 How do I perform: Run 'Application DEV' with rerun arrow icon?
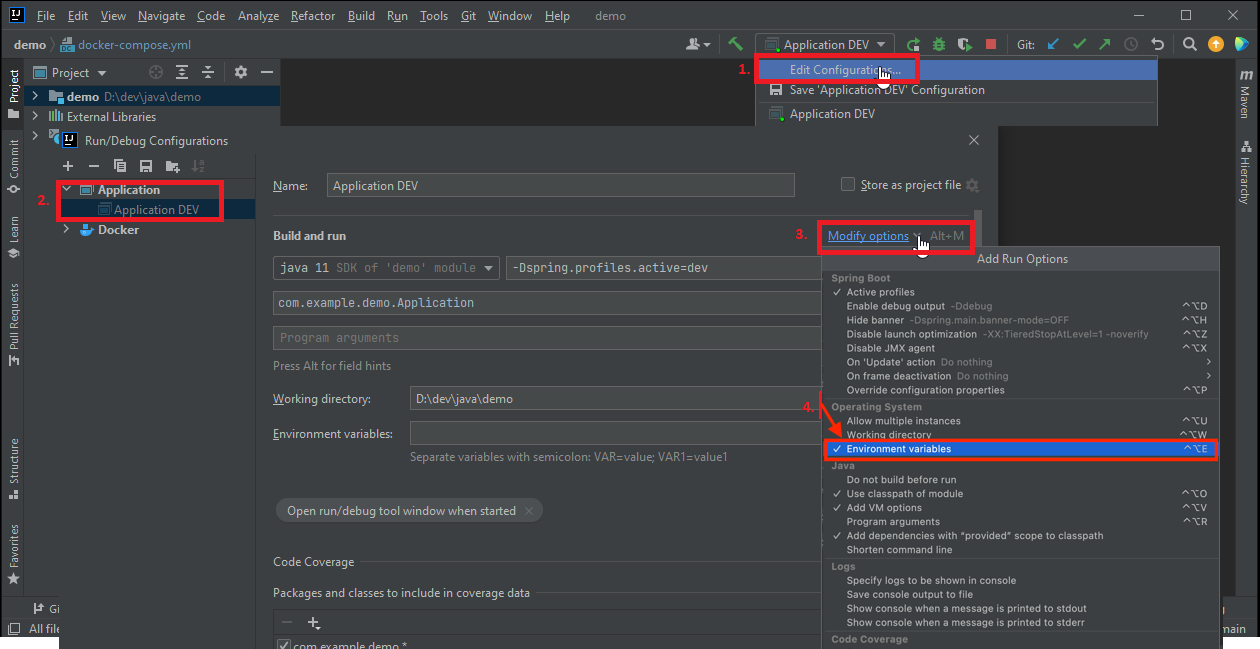tap(913, 44)
